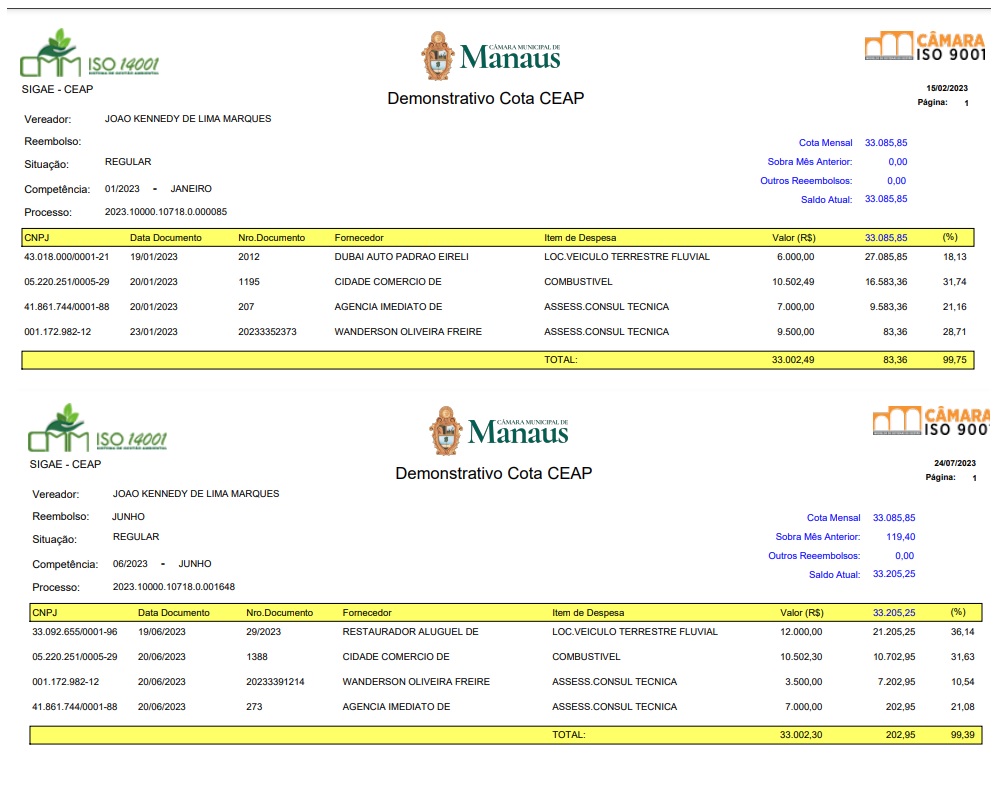This screenshot has width=998, height=797.
Task: Select remaining balance 9.583,36
Action: pos(889,307)
